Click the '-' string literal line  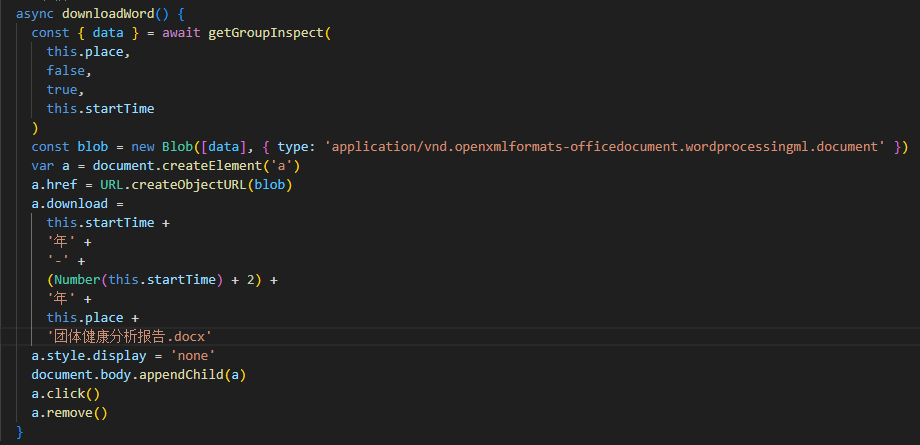coord(66,261)
